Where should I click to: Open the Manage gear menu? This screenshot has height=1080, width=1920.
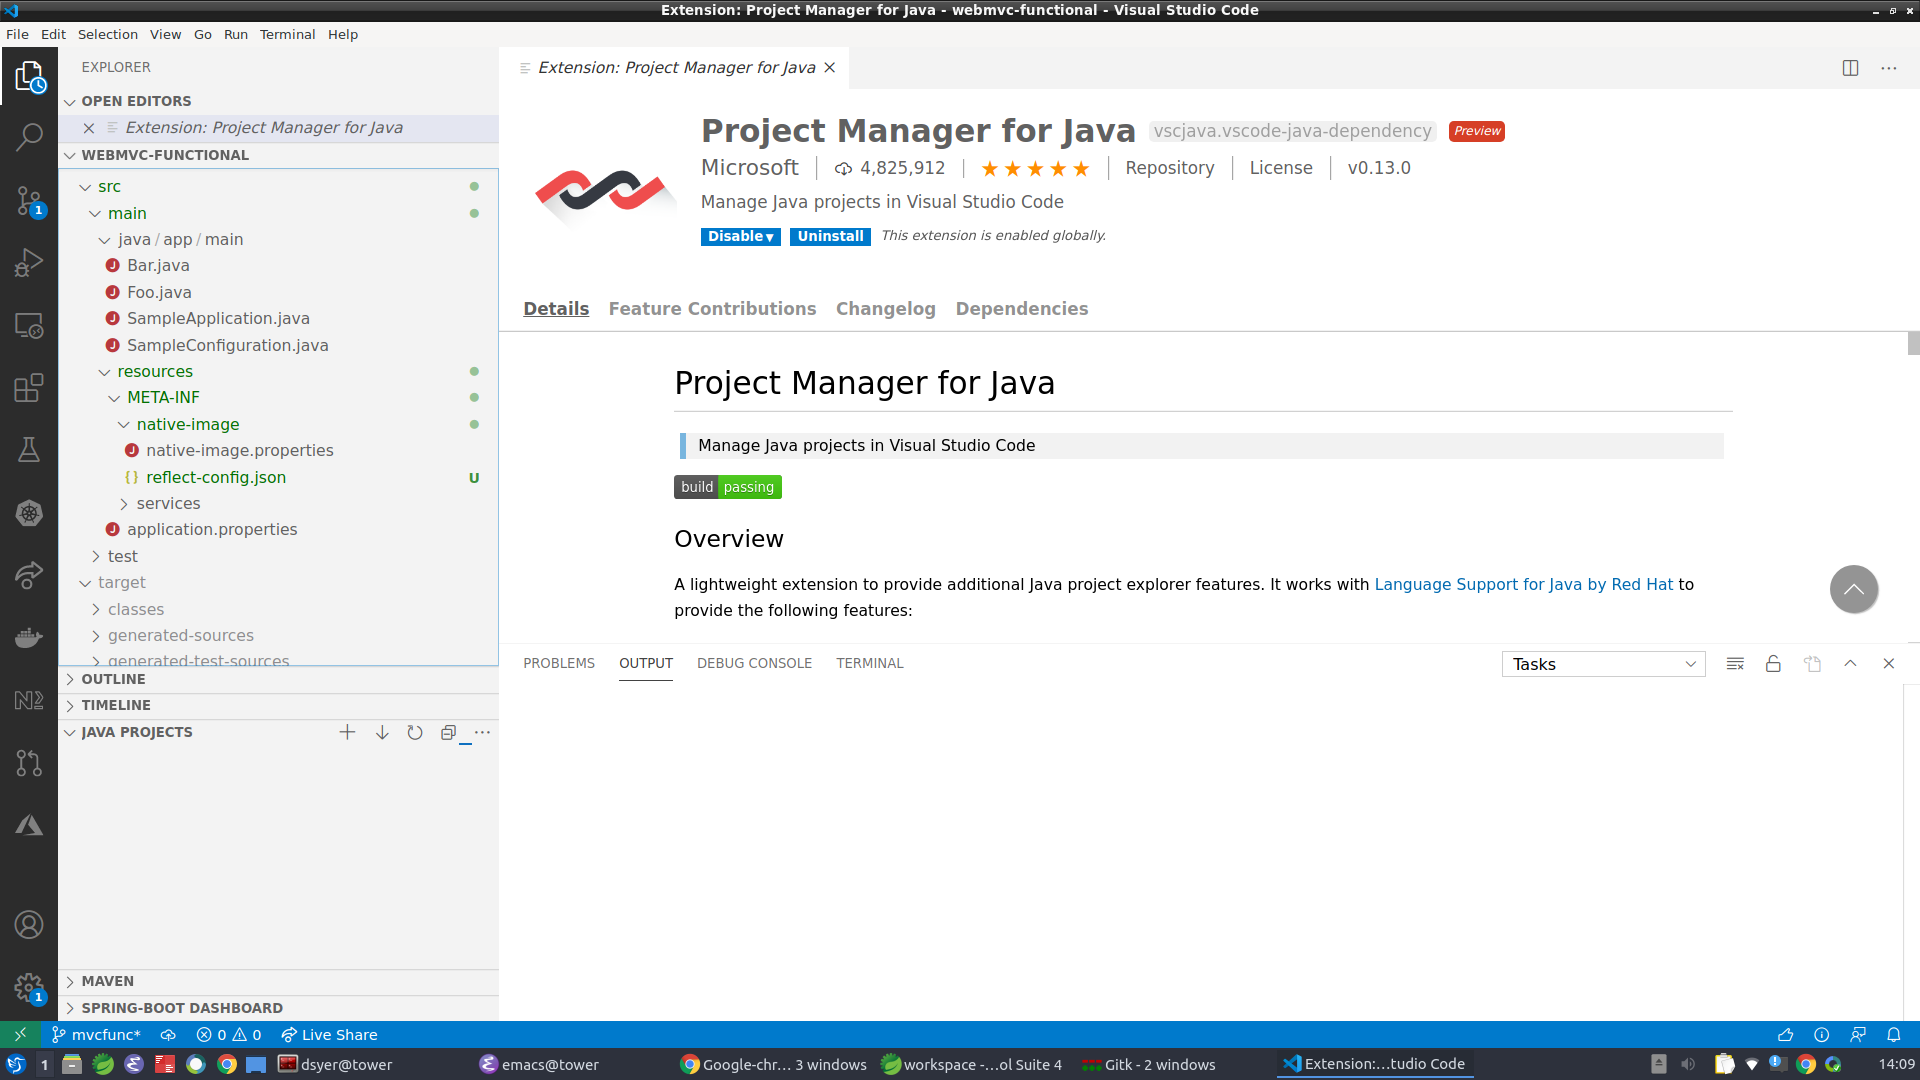(x=29, y=988)
